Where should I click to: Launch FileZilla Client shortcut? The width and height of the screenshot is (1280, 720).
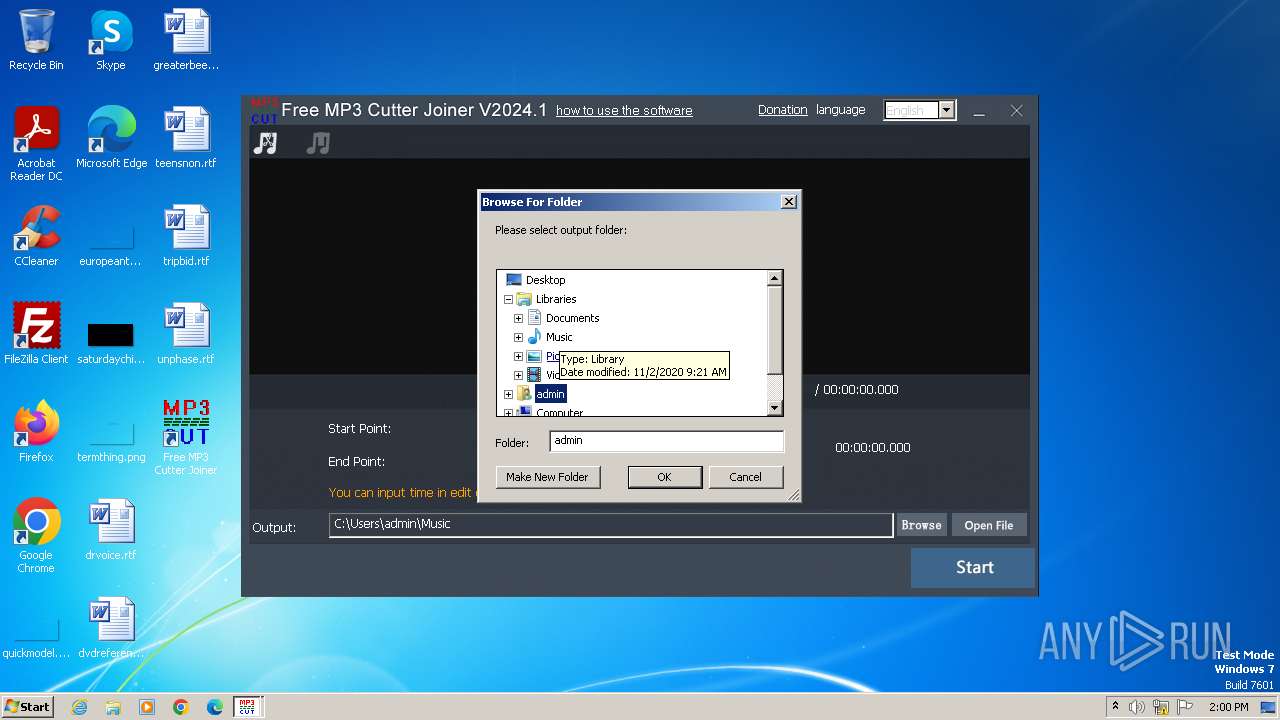36,334
